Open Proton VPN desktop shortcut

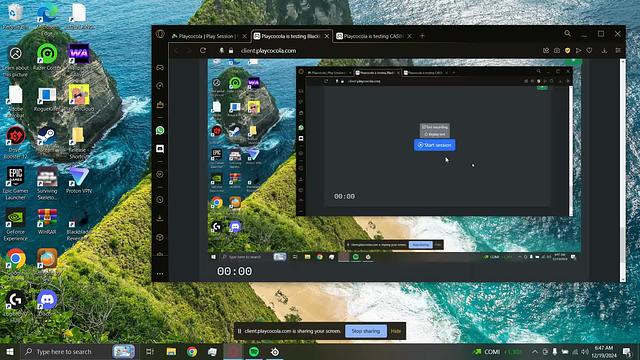(79, 180)
